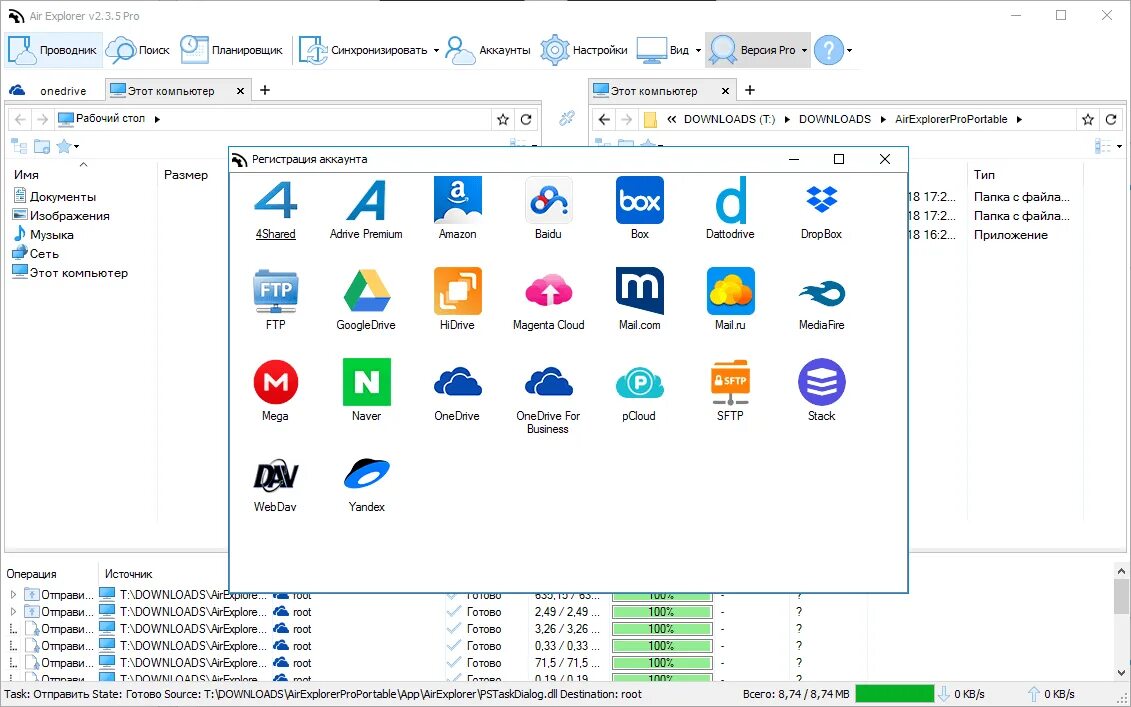The width and height of the screenshot is (1131, 707).
Task: Open the Музыка folder
Action: [x=43, y=234]
